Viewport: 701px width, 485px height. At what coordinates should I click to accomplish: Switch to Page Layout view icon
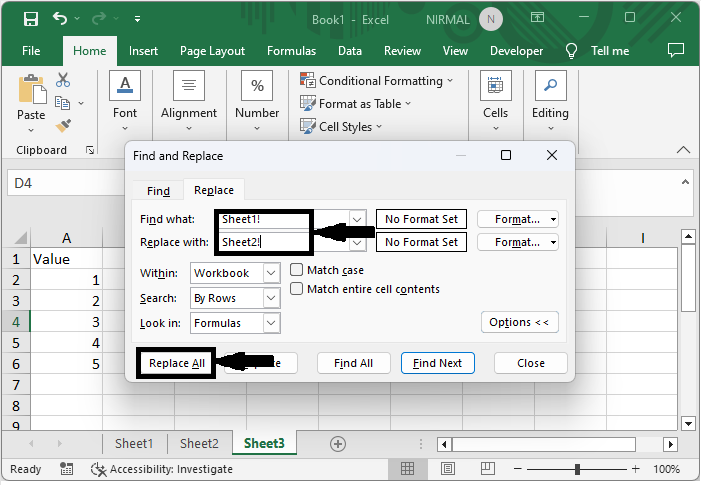(448, 468)
